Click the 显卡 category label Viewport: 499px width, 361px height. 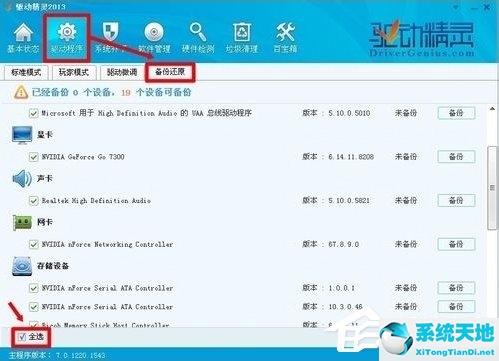tap(45, 135)
